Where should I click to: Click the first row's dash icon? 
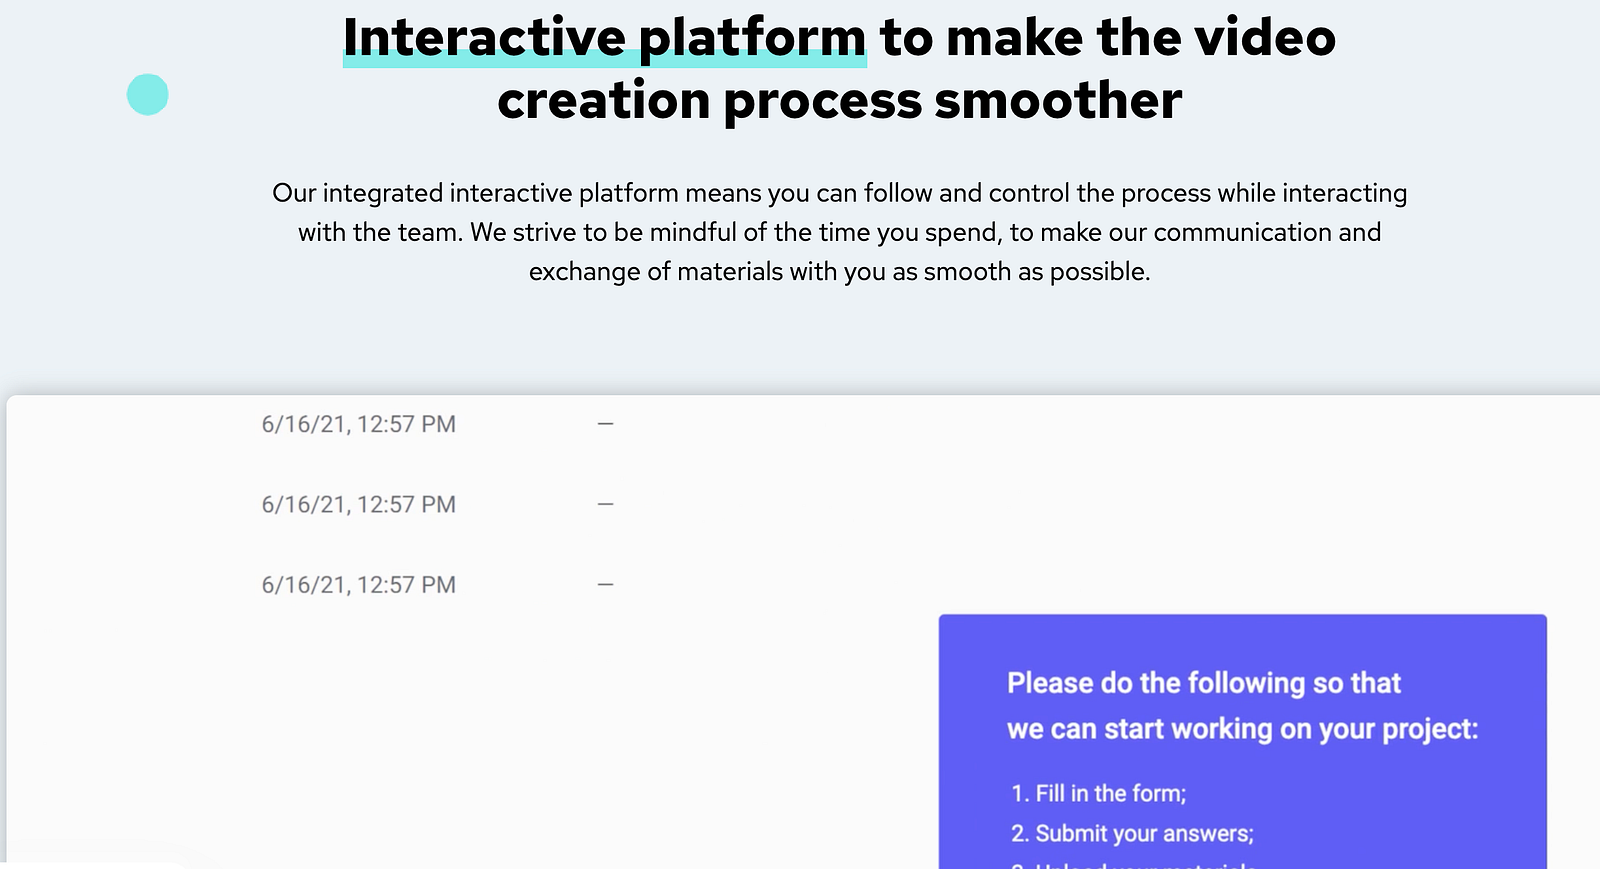pyautogui.click(x=605, y=424)
